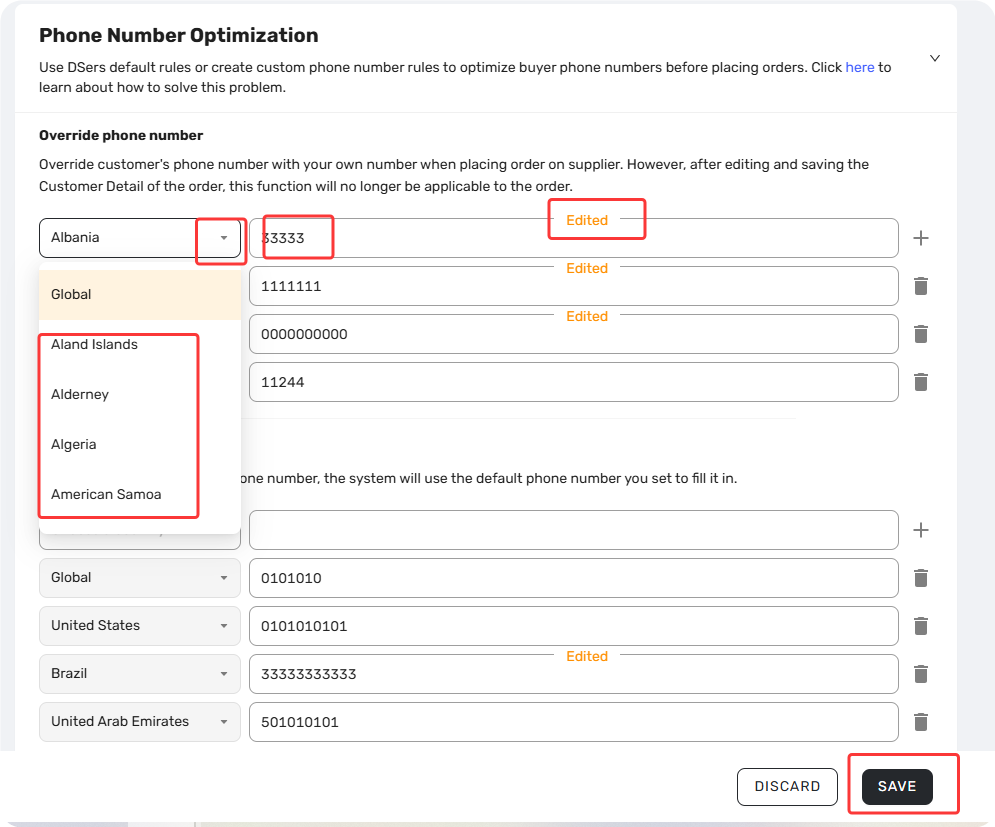Edit the 11244 phone number field
This screenshot has height=827, width=995.
tap(574, 382)
